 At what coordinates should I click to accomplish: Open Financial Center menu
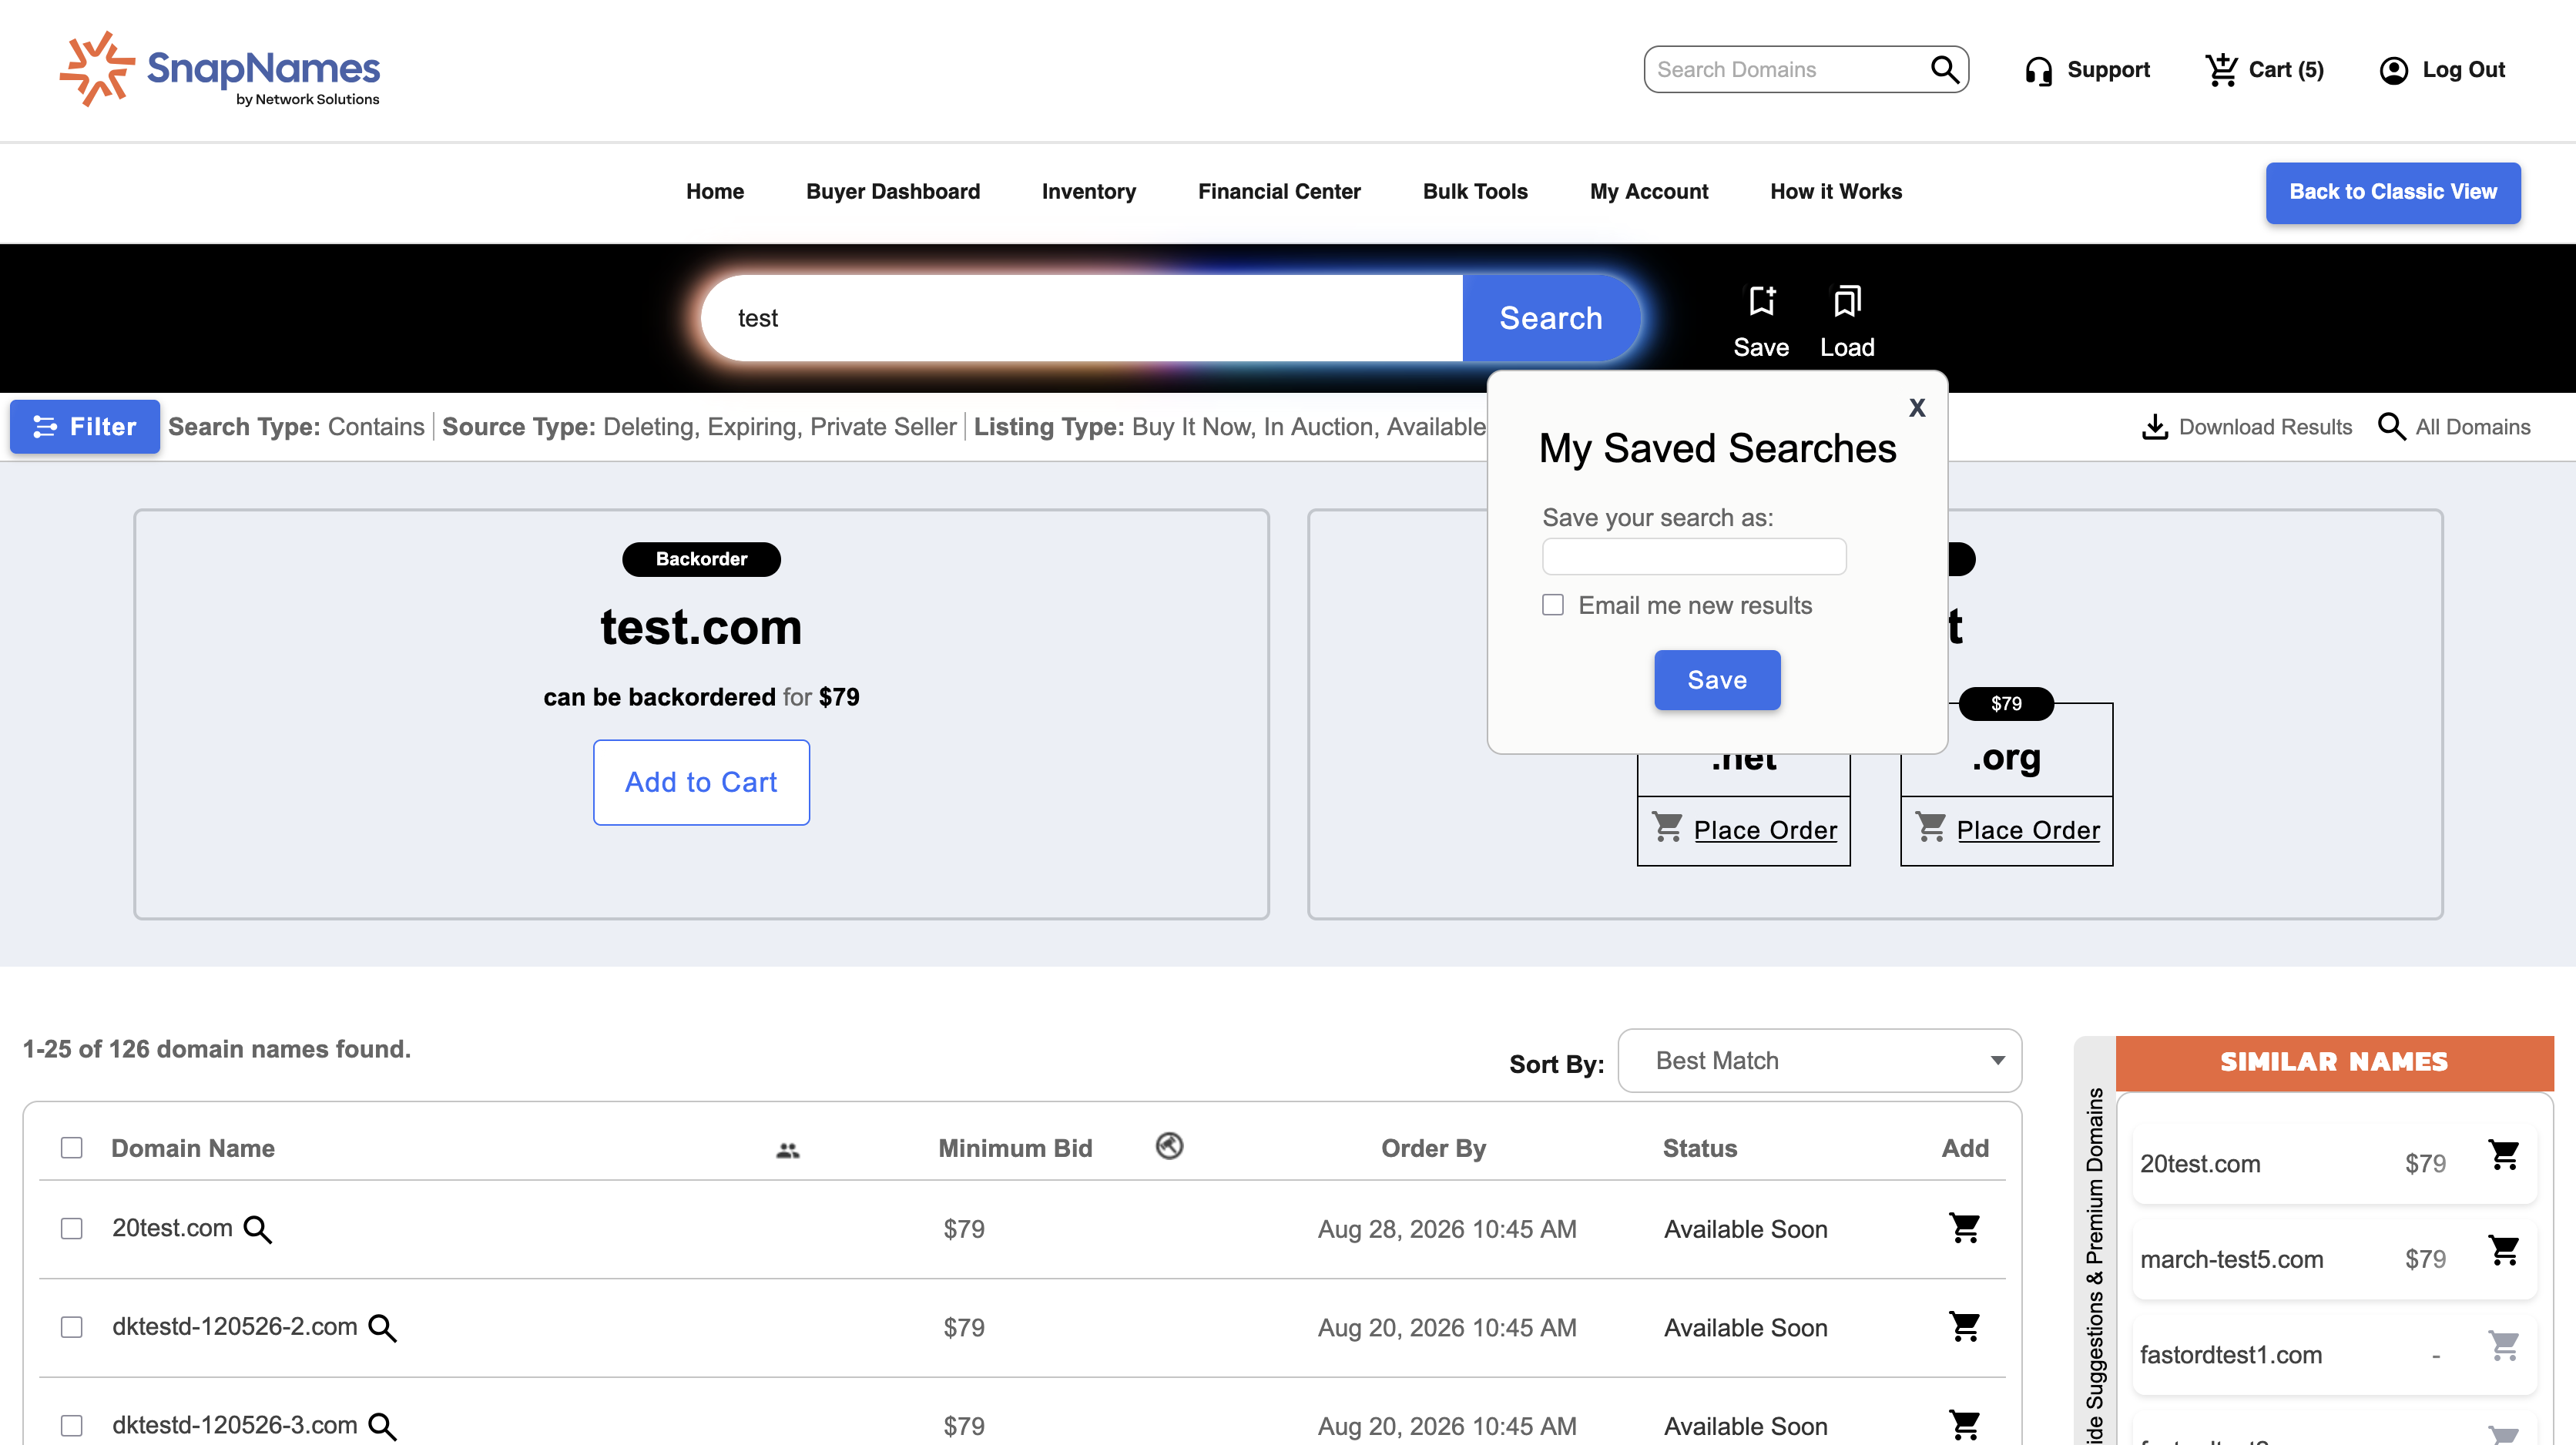(1279, 191)
